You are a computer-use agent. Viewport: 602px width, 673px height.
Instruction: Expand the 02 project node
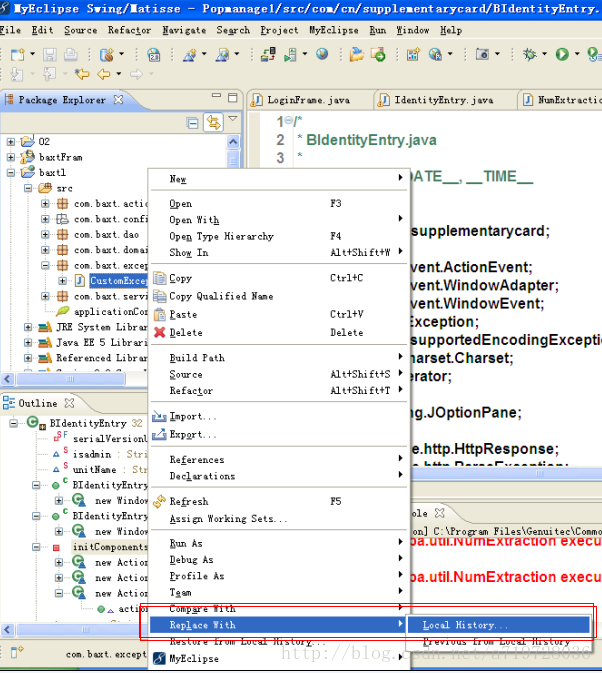[x=11, y=142]
